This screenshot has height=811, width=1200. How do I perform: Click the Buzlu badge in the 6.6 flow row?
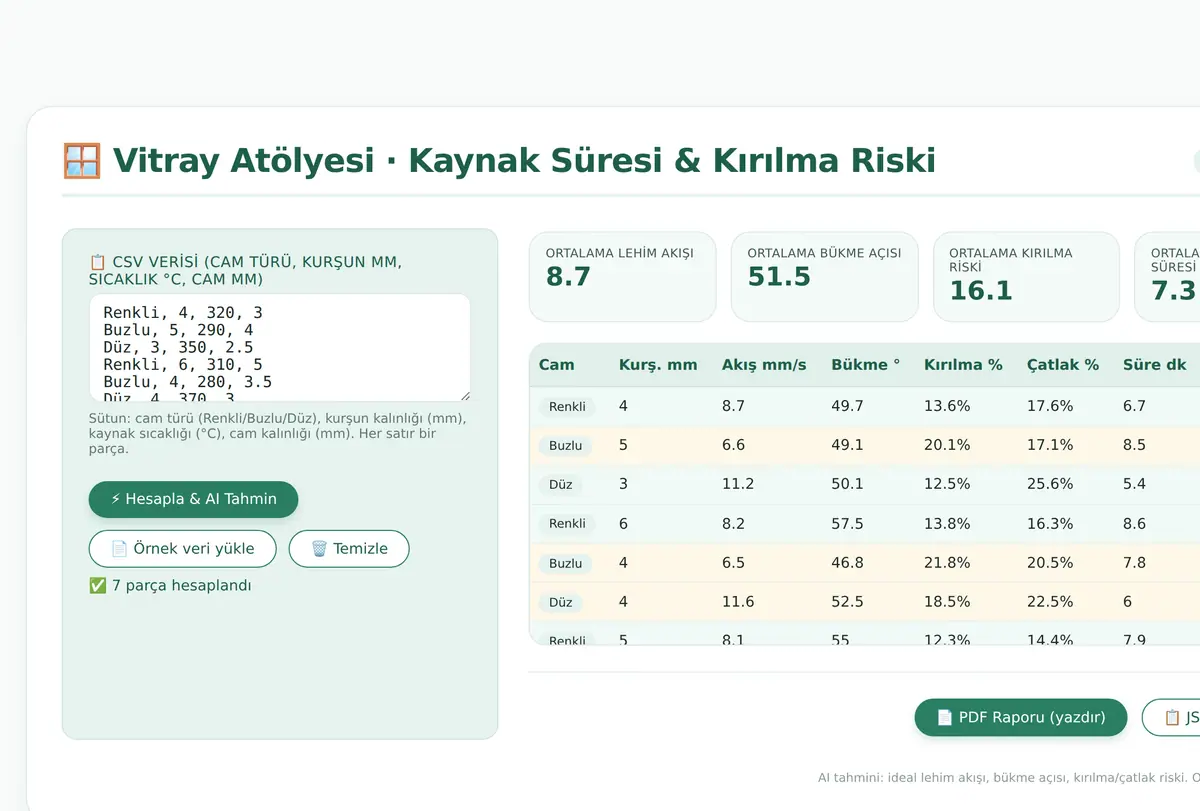[565, 446]
